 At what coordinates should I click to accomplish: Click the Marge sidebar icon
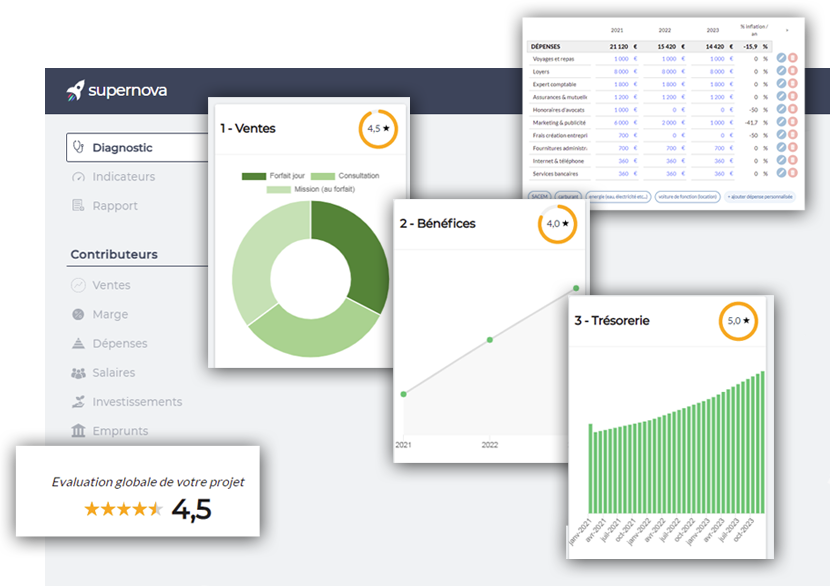79,314
